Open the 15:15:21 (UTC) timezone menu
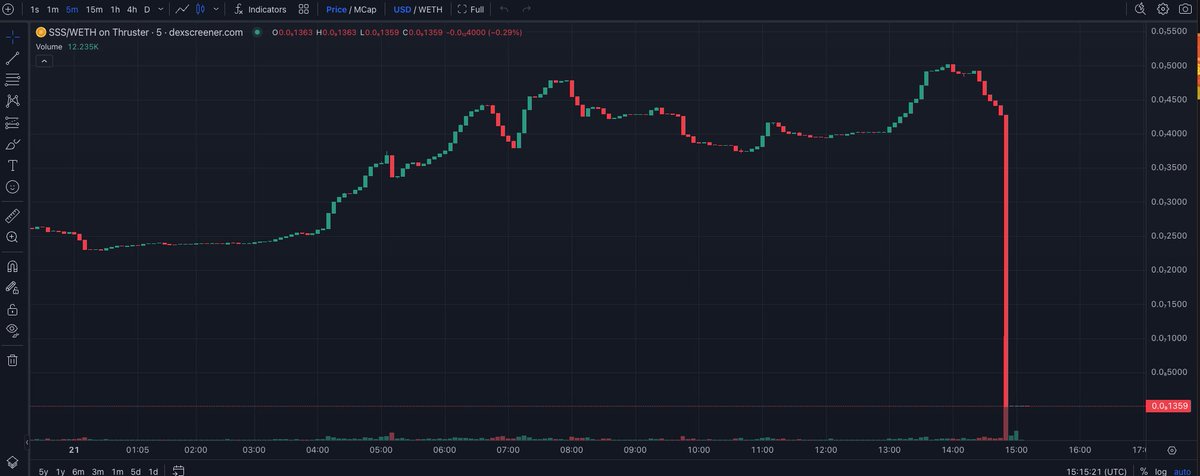 pyautogui.click(x=1095, y=470)
